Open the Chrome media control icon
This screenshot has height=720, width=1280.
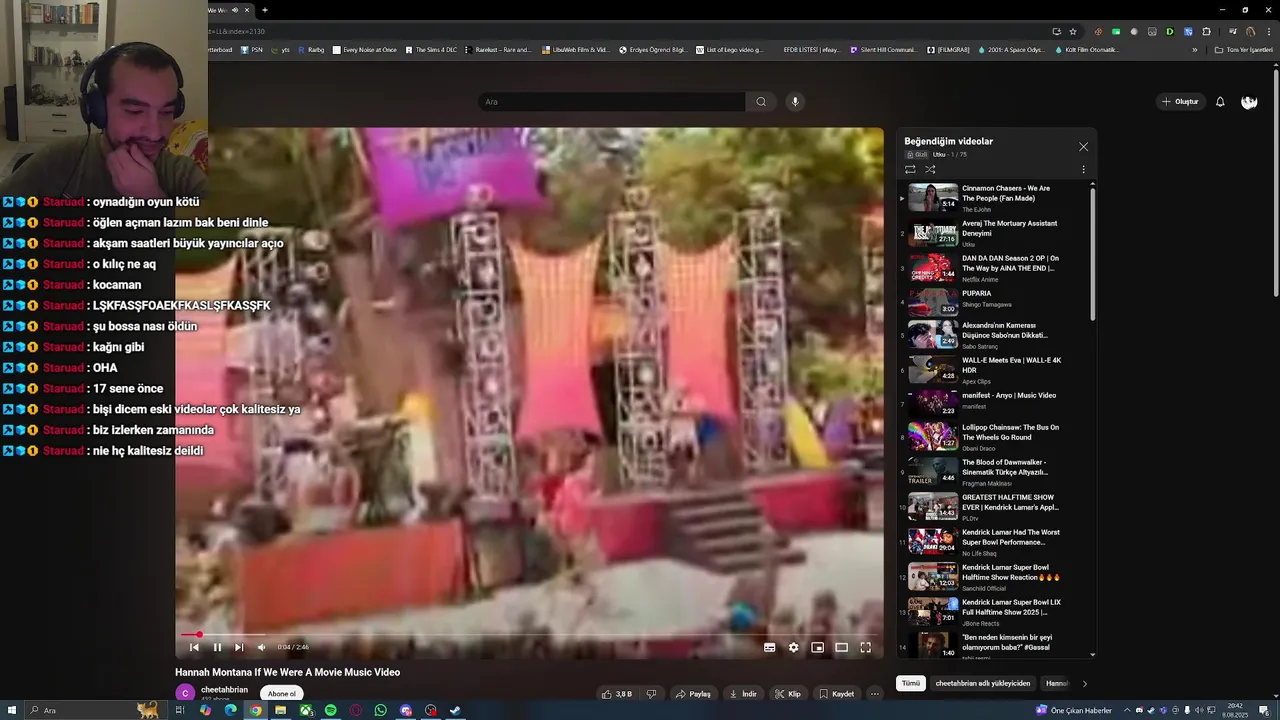[1232, 31]
